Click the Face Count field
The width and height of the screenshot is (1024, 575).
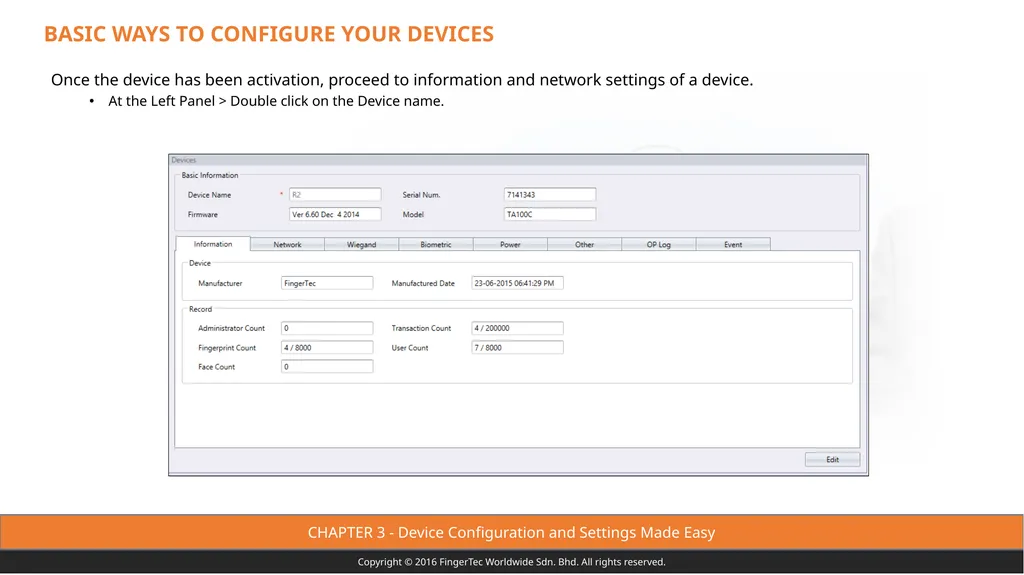pos(327,367)
